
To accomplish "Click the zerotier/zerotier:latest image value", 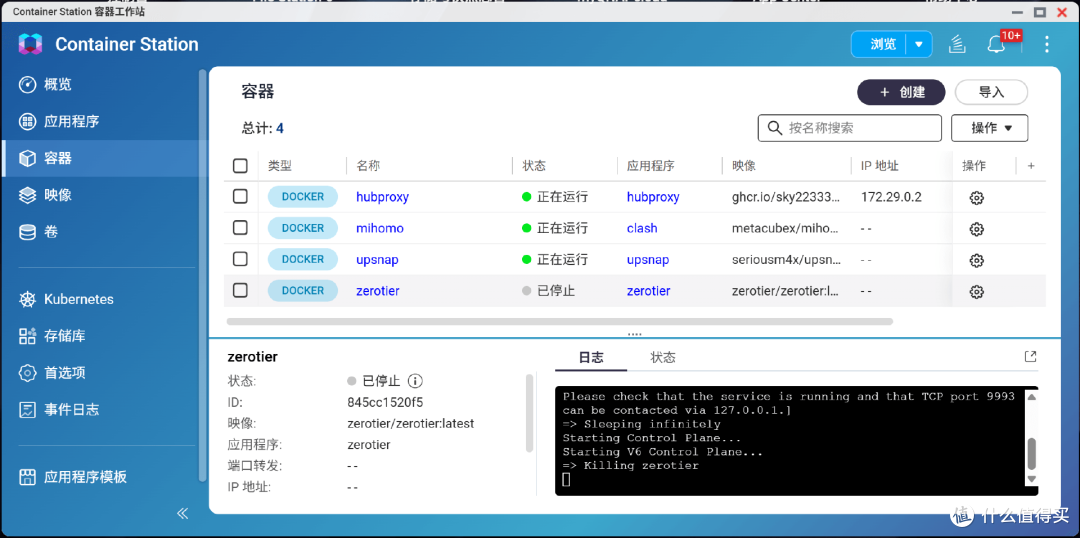I will [x=411, y=424].
